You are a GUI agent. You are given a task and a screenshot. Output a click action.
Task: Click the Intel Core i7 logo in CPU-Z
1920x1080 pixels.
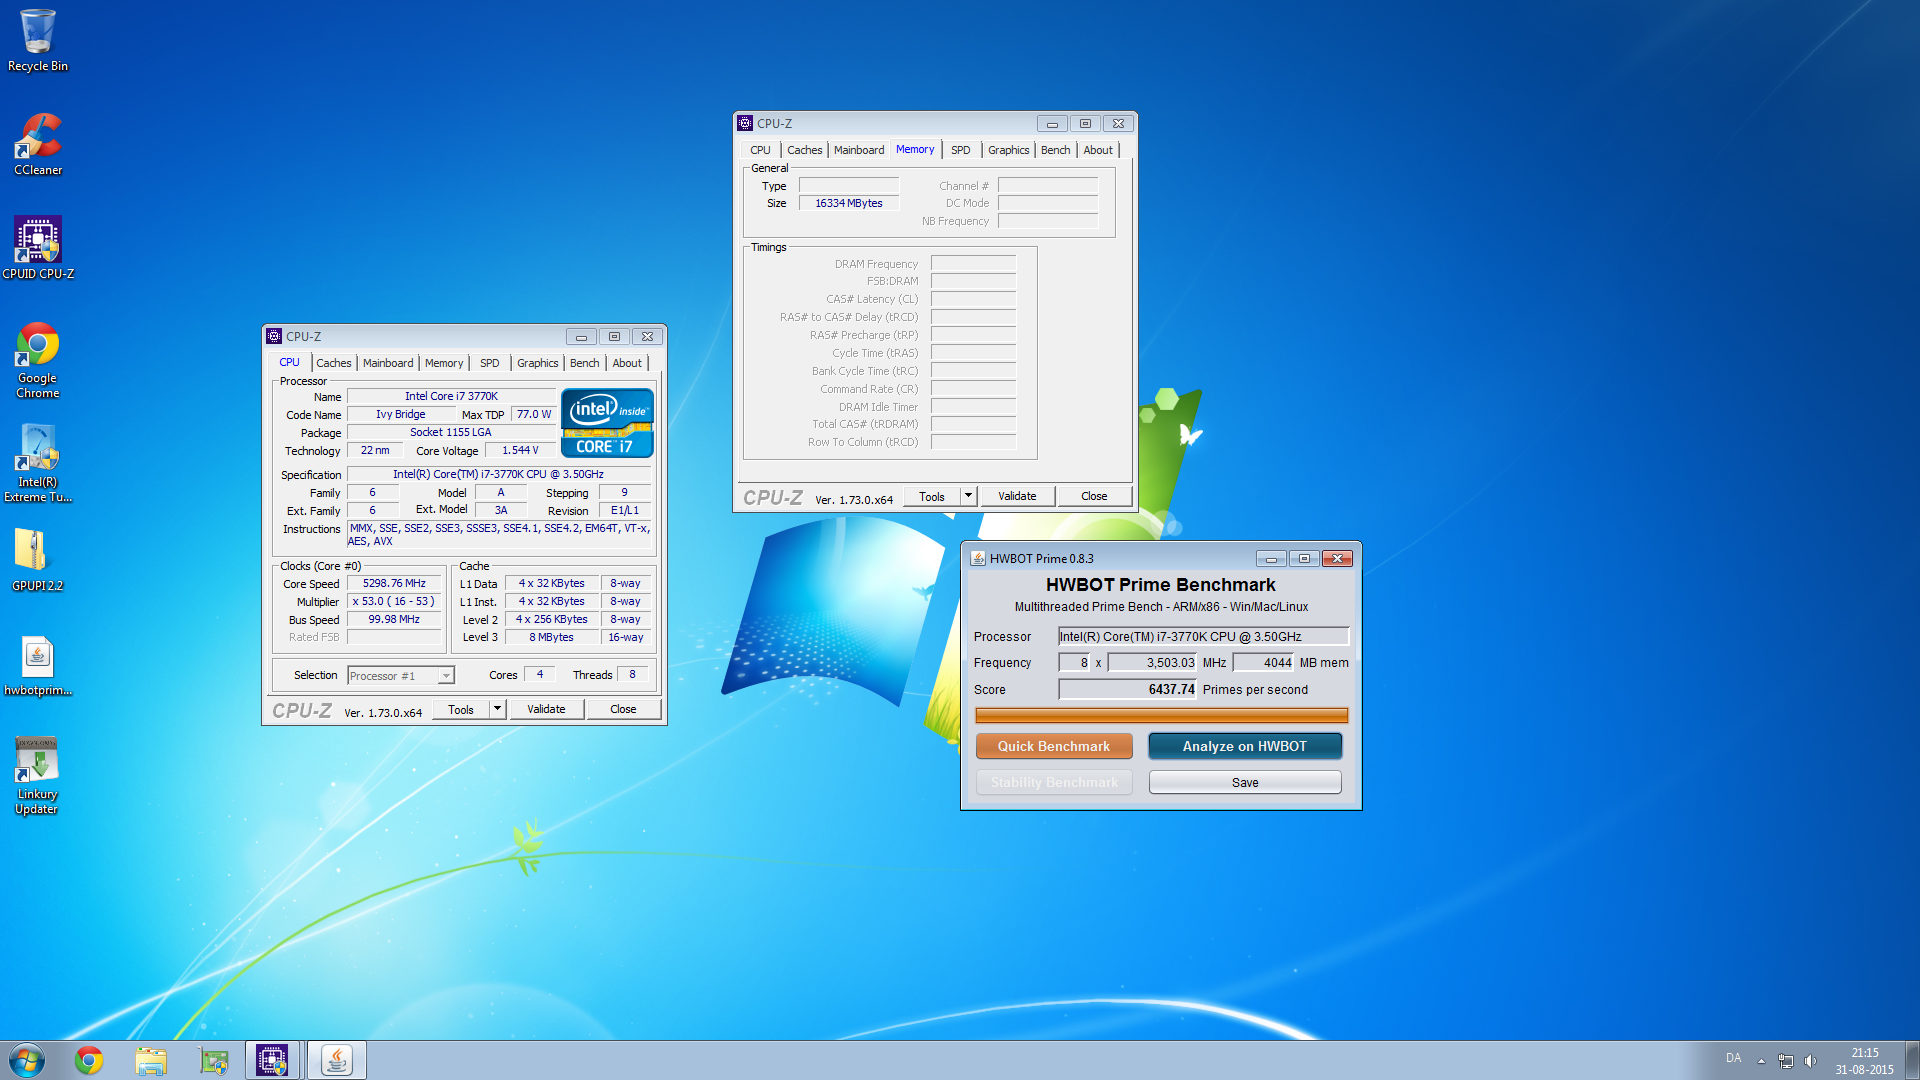pyautogui.click(x=607, y=423)
